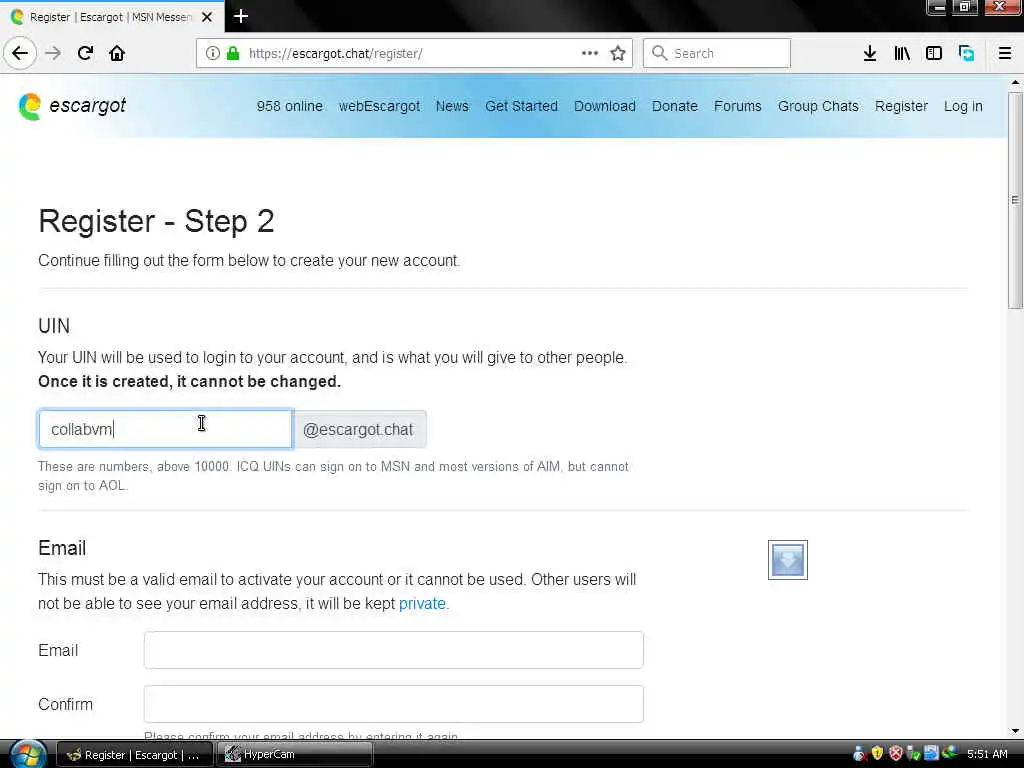The height and width of the screenshot is (768, 1024).
Task: Open the Firefox hamburger menu
Action: click(1005, 53)
